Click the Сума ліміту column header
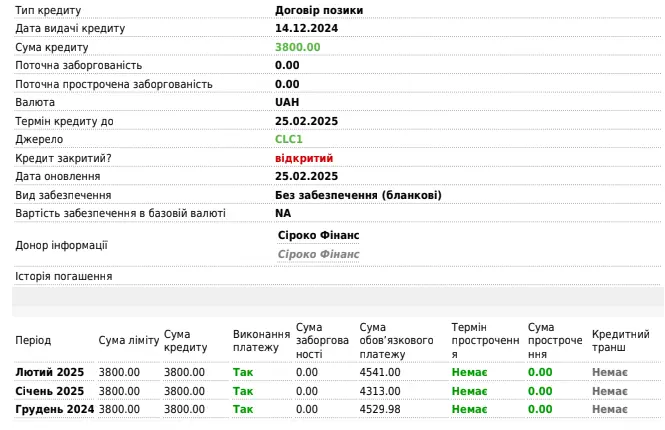Screen dimensions: 665x430 coord(128,341)
